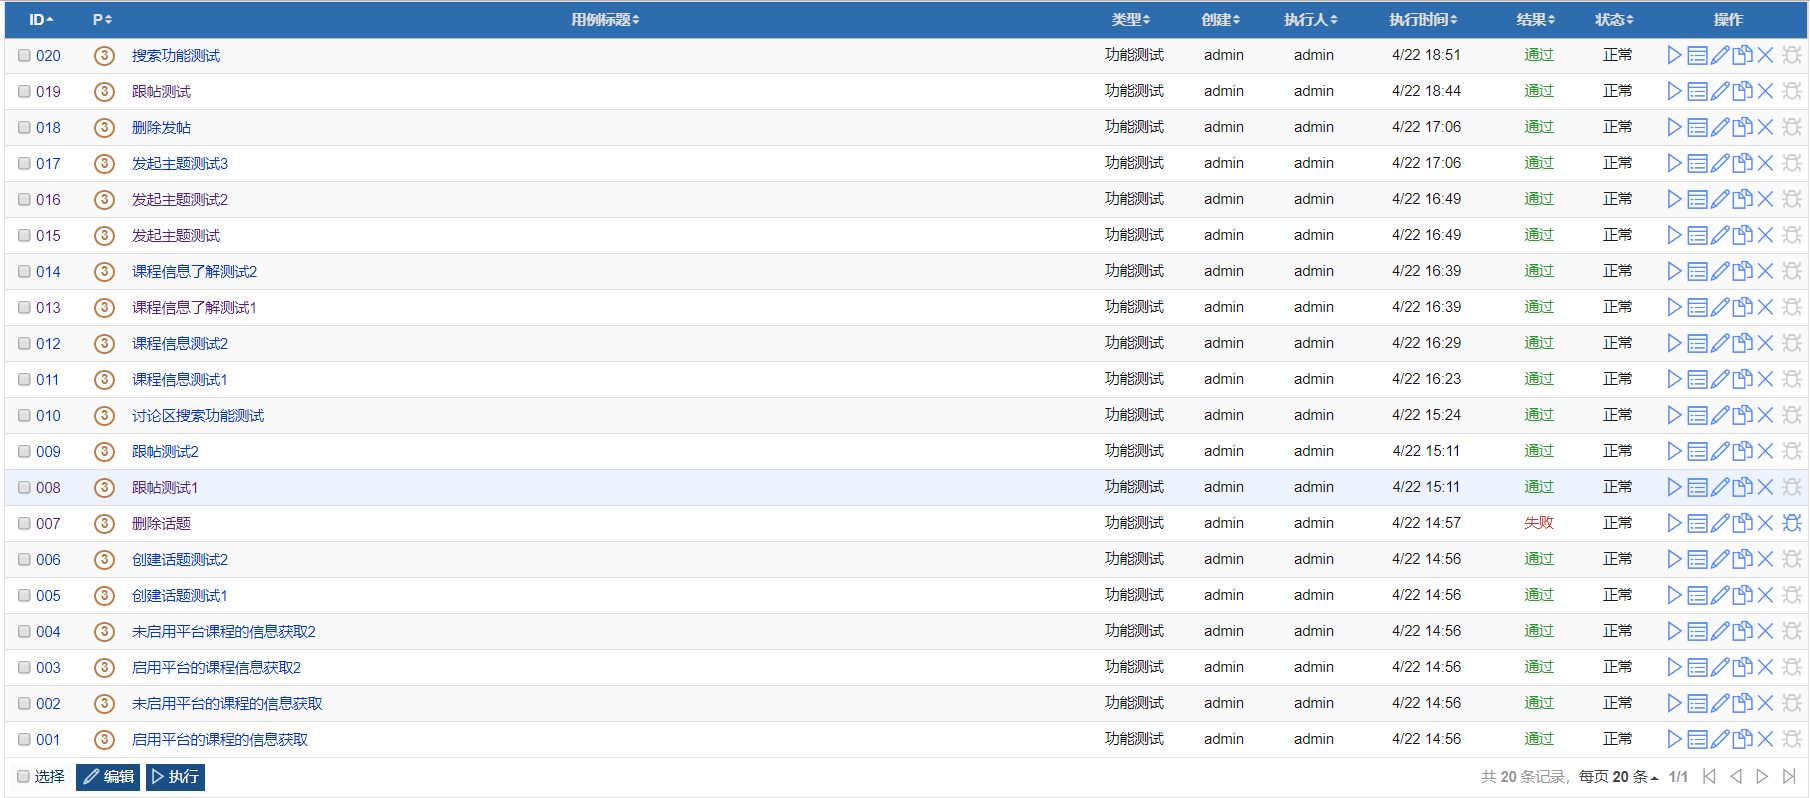Viewport: 1810px width, 798px height.
Task: Click the 共 20 条记录 record count text
Action: (1523, 777)
